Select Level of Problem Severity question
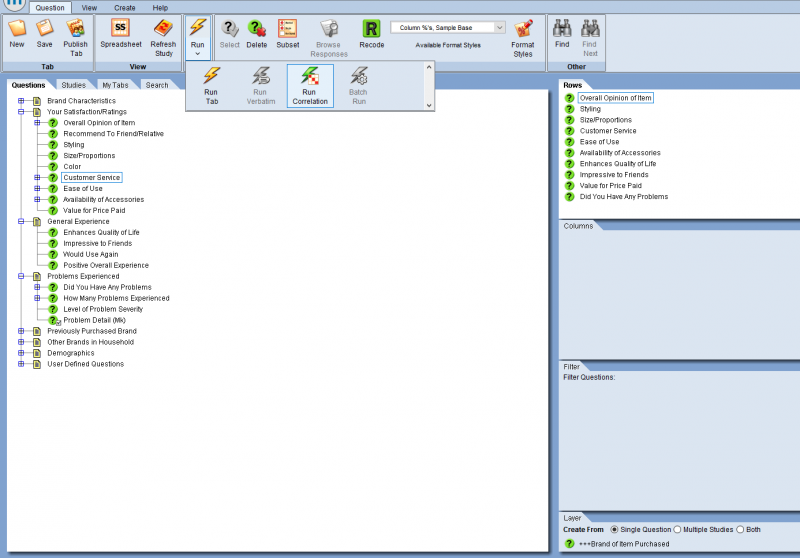This screenshot has width=800, height=558. point(103,309)
